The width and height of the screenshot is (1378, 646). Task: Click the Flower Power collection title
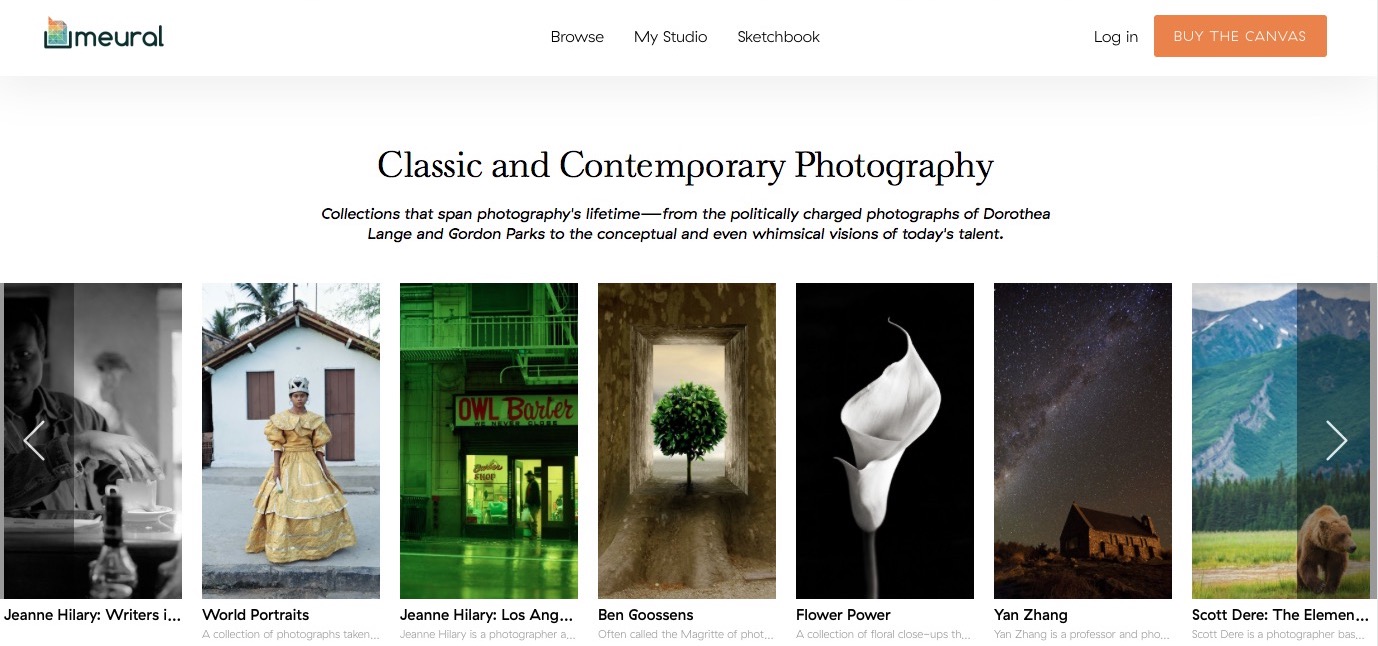coord(843,615)
